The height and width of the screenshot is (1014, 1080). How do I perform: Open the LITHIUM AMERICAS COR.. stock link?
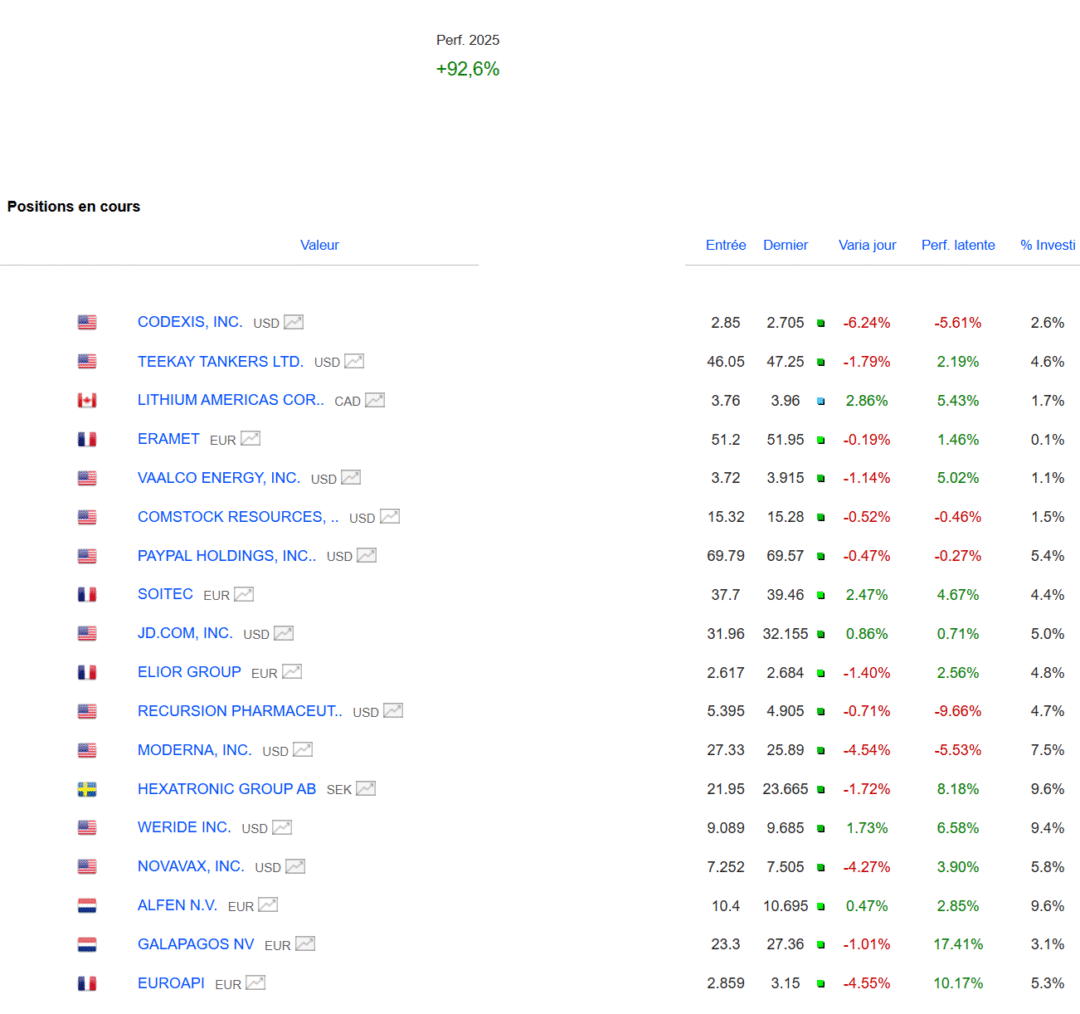pyautogui.click(x=231, y=400)
